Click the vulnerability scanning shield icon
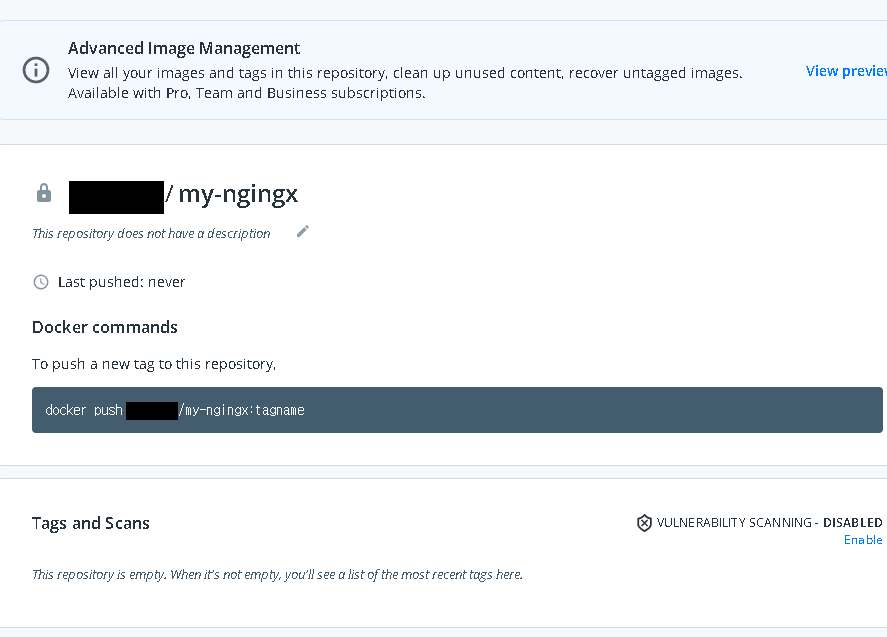Screen dimensions: 887x637 point(644,523)
